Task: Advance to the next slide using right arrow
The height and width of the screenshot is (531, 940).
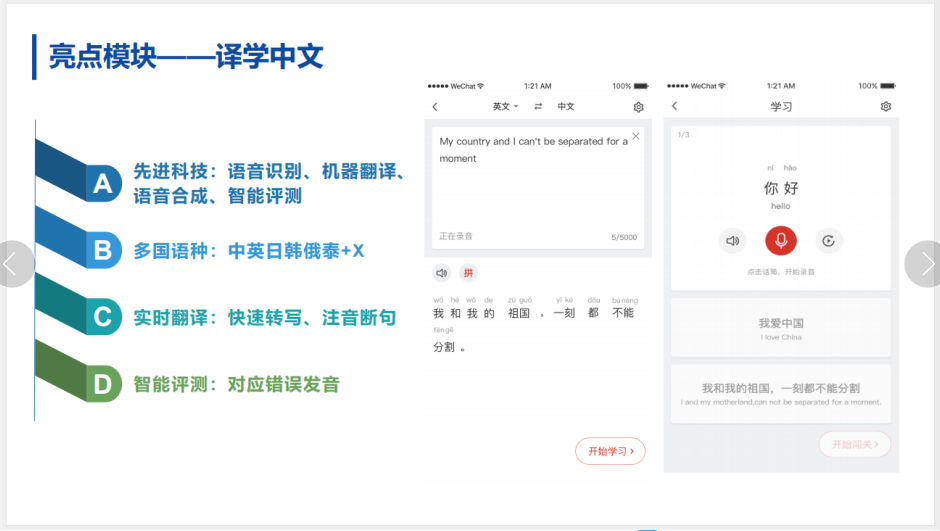Action: pos(926,264)
